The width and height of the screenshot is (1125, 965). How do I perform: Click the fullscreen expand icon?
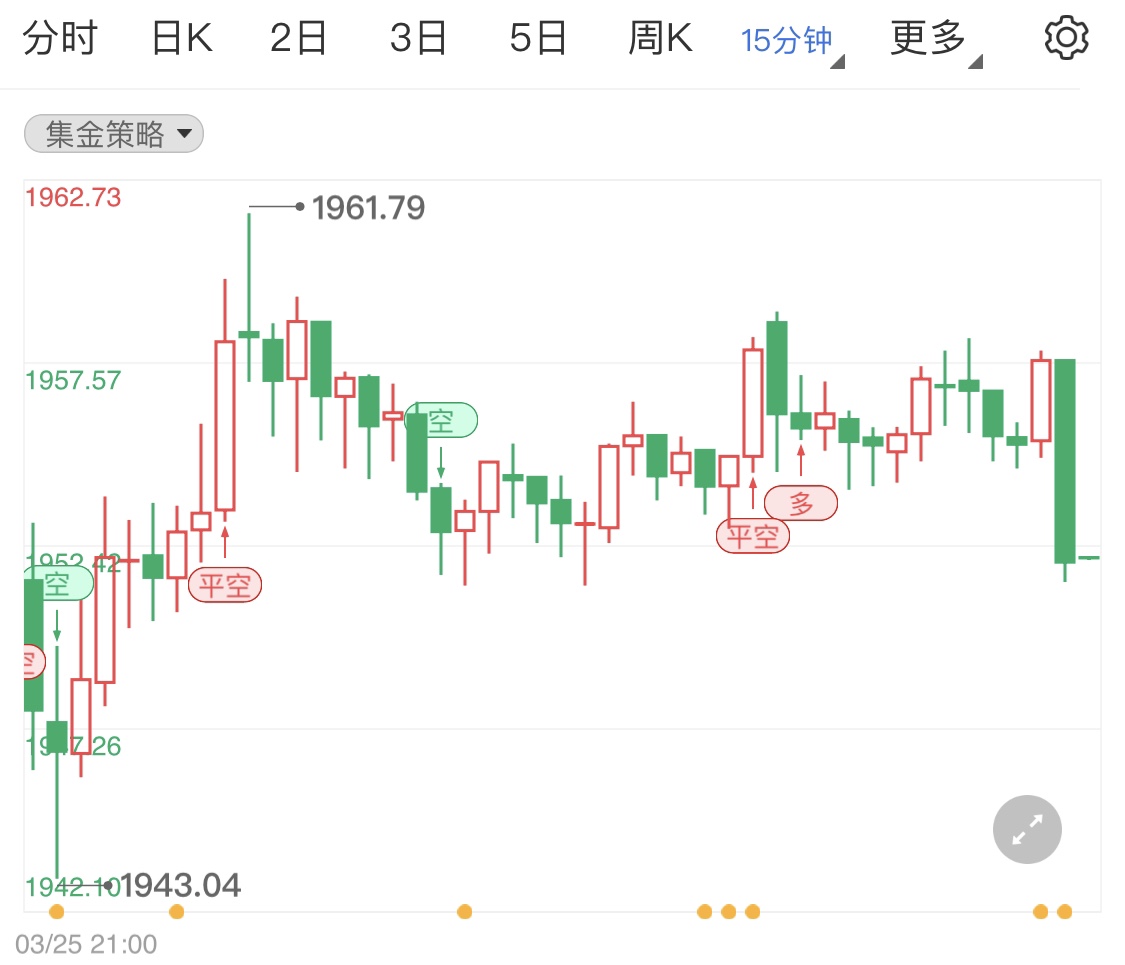click(x=1027, y=829)
